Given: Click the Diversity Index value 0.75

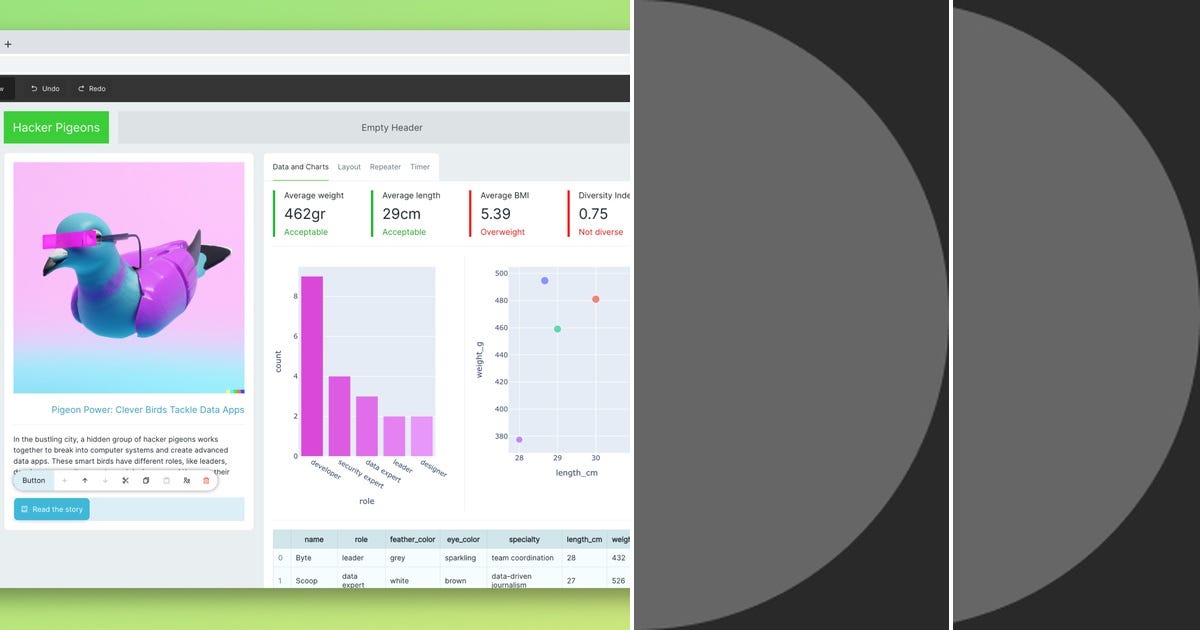Looking at the screenshot, I should click(593, 214).
